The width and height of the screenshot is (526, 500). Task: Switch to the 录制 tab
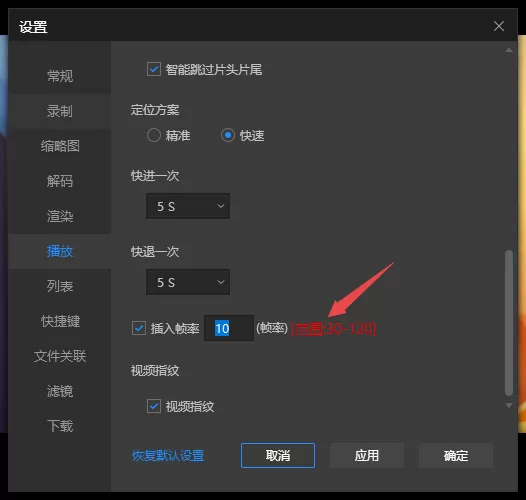[x=60, y=111]
